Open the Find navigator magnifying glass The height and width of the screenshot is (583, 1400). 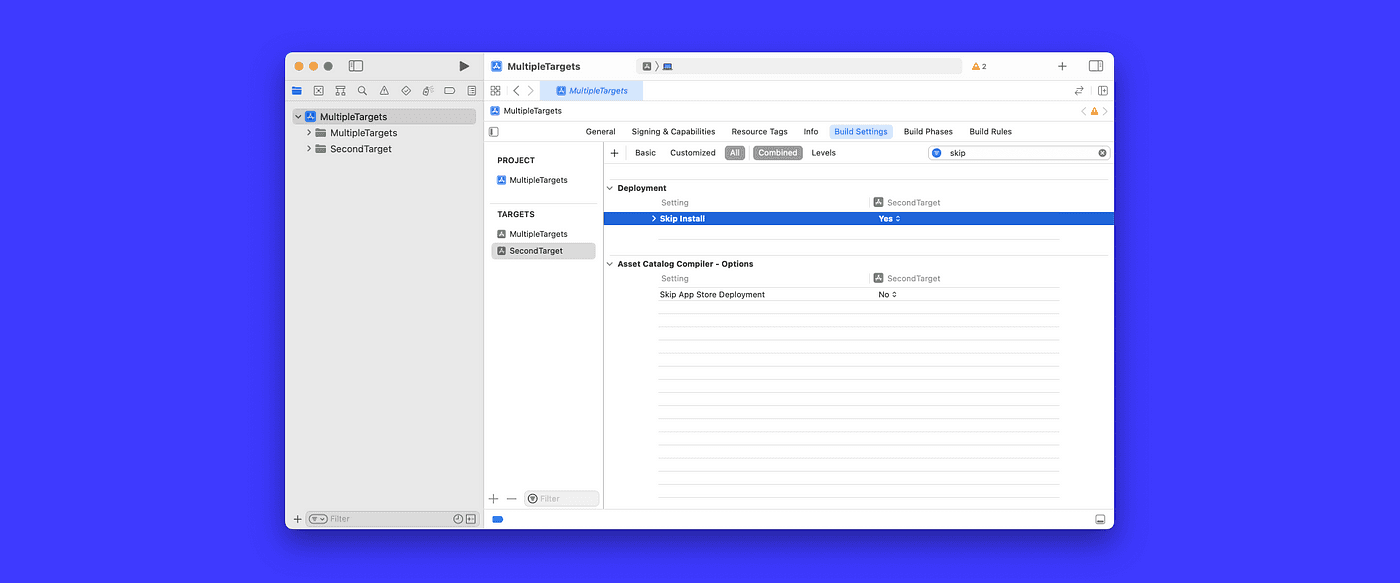click(362, 90)
